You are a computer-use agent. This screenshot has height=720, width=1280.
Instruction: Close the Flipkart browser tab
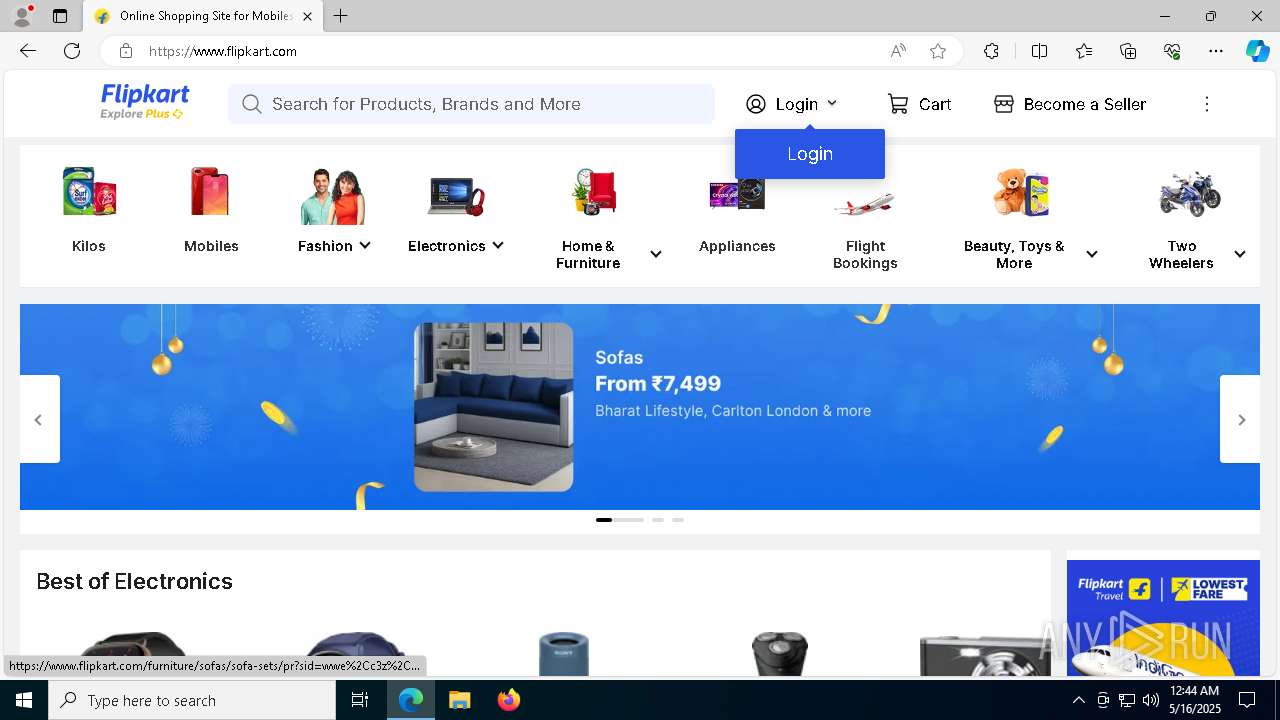(307, 16)
